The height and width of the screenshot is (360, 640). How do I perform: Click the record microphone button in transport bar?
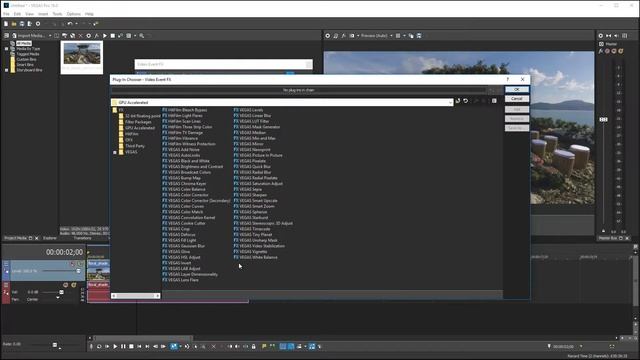[91, 347]
